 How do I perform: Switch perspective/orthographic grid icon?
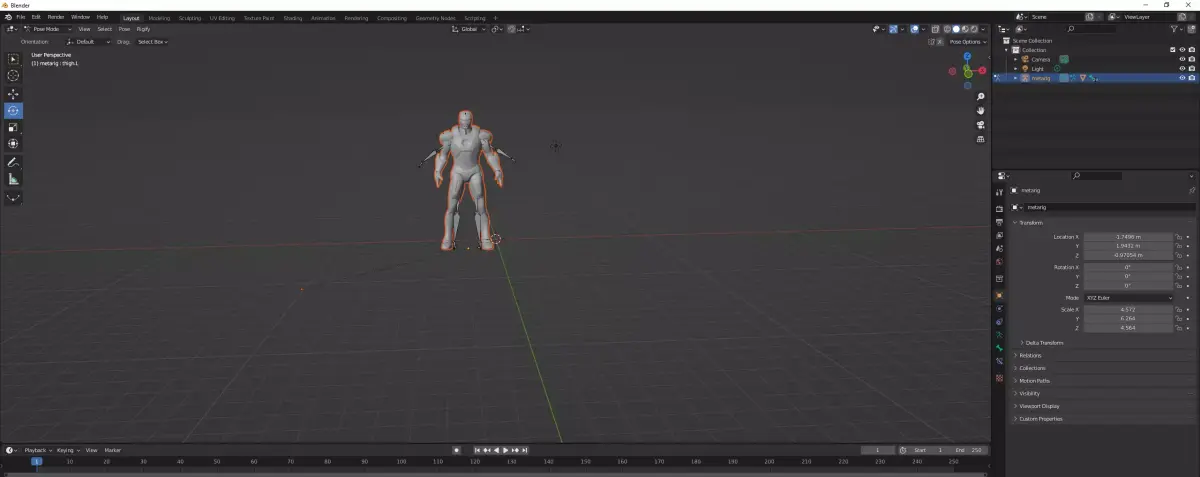[x=981, y=139]
